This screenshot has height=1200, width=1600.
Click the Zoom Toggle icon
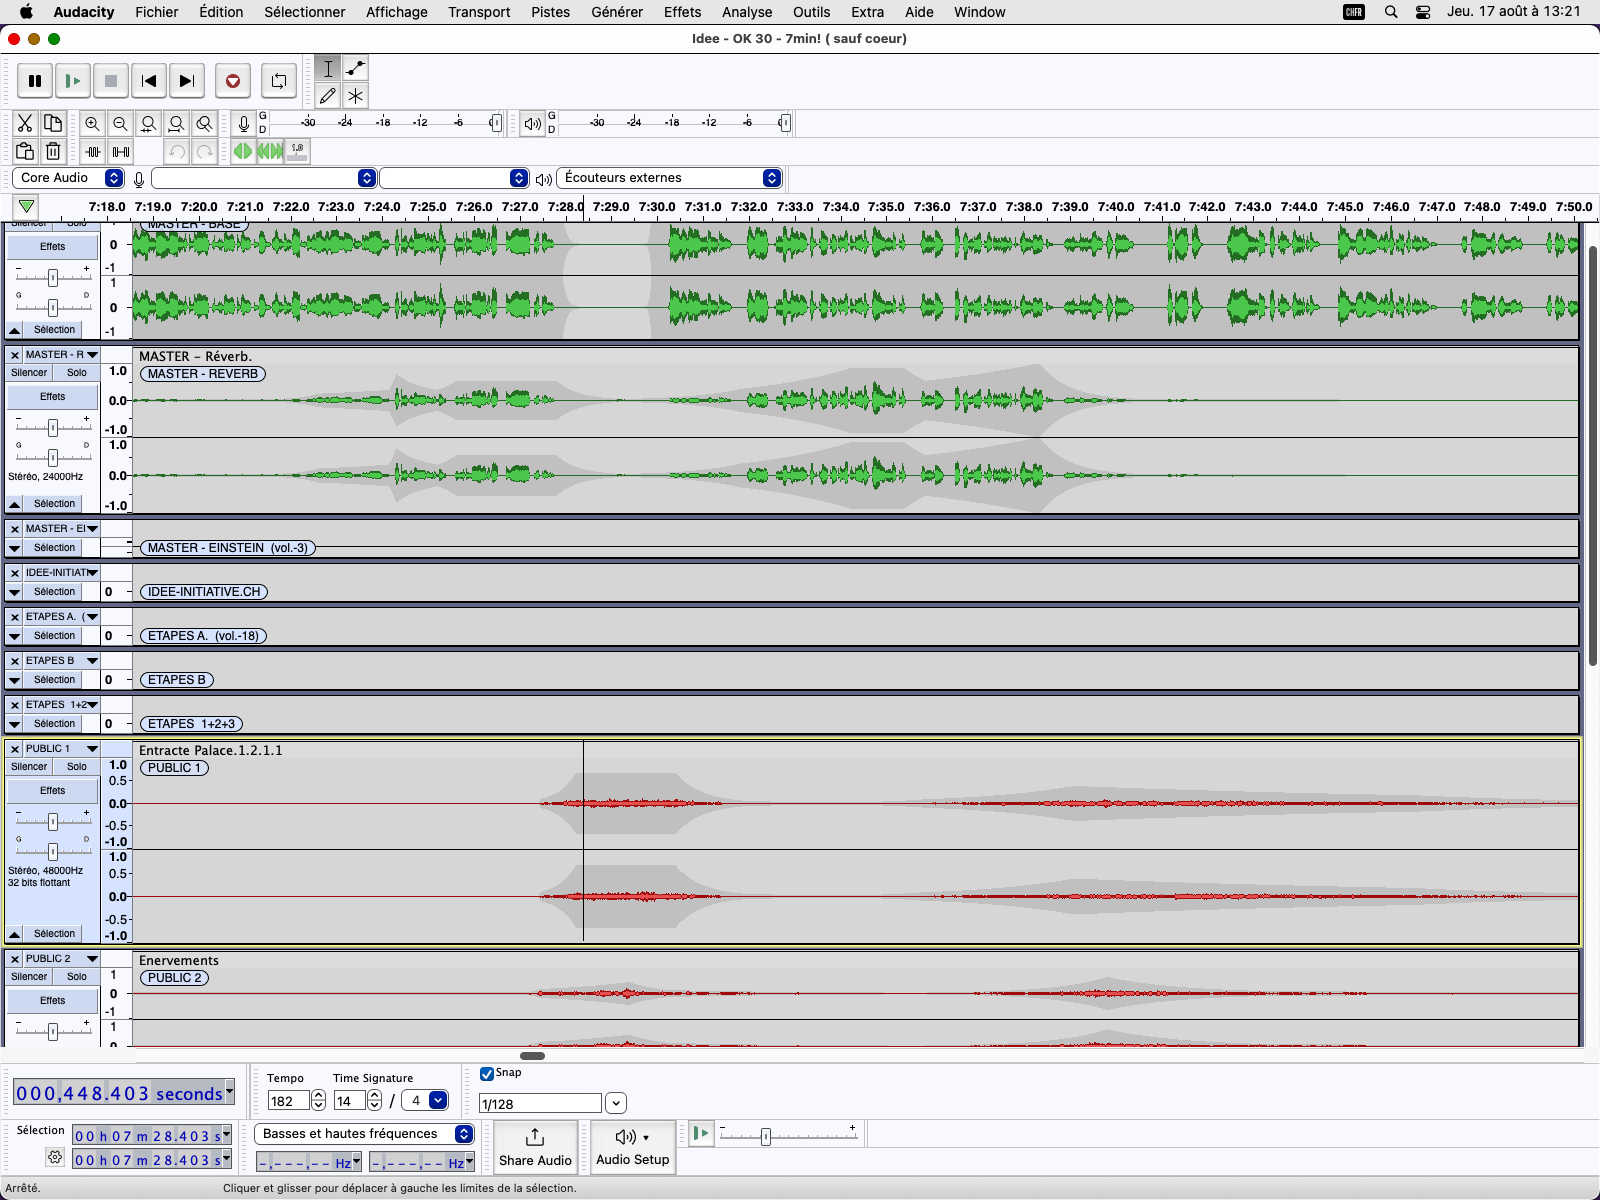204,123
